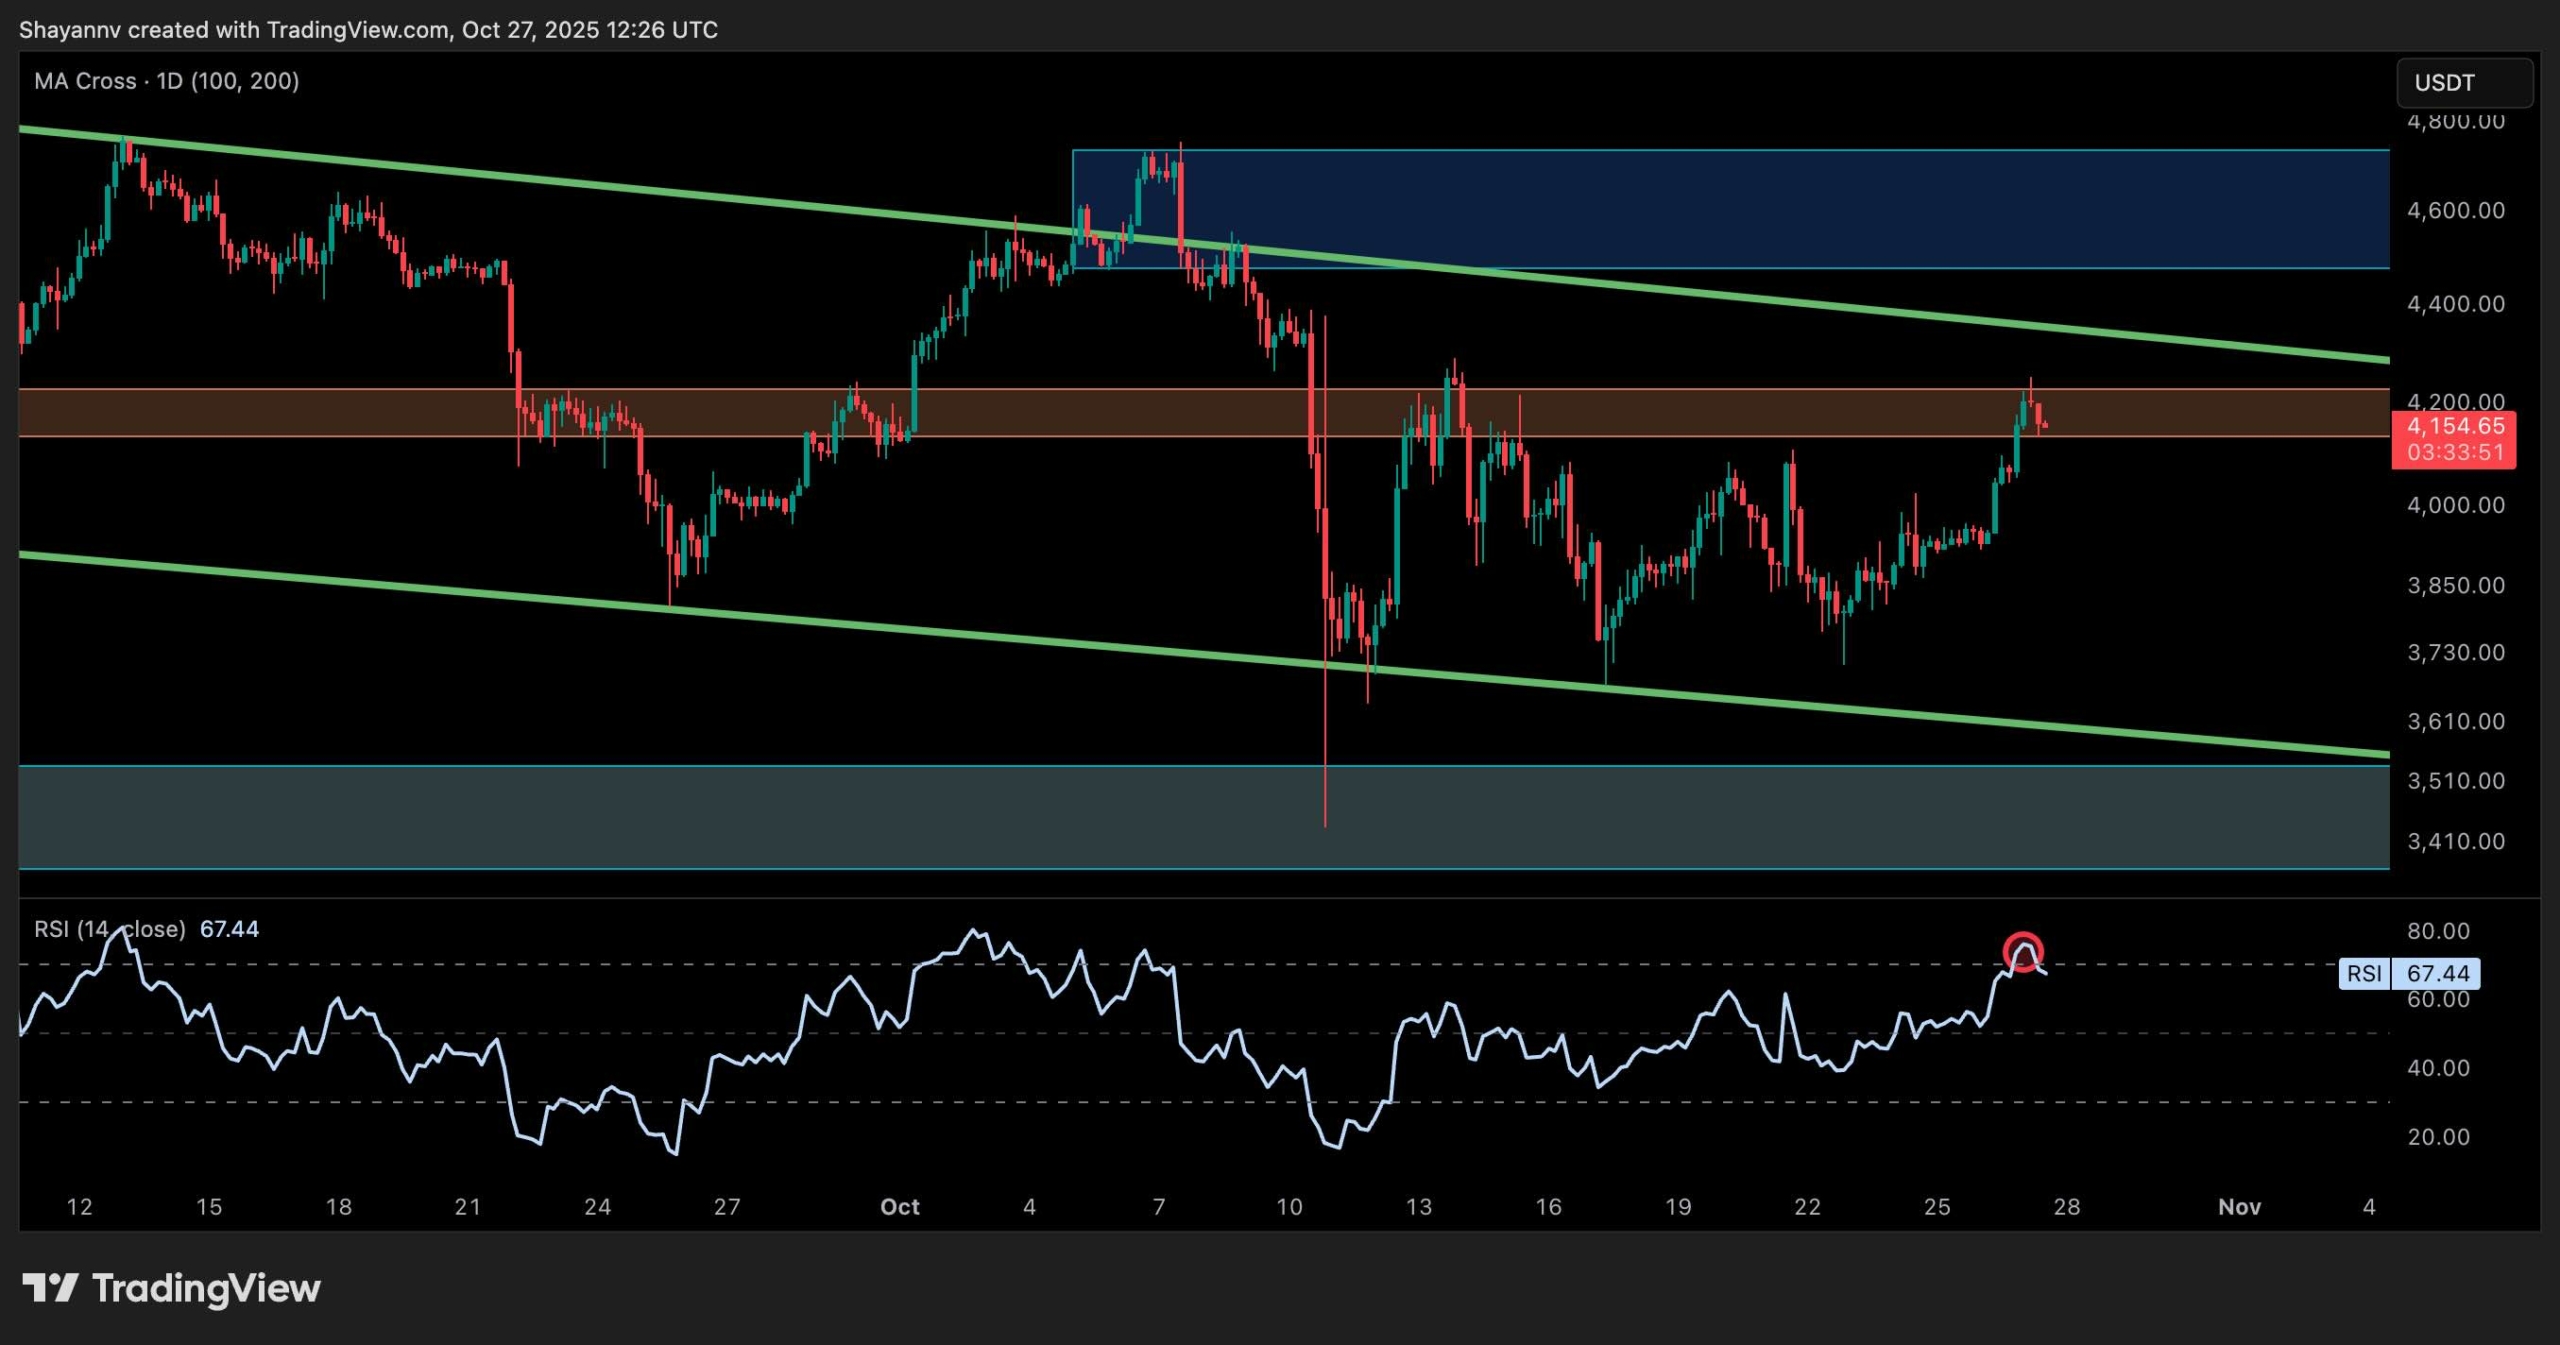Image resolution: width=2560 pixels, height=1345 pixels.
Task: Click the TradingView logo icon
Action: click(50, 1287)
